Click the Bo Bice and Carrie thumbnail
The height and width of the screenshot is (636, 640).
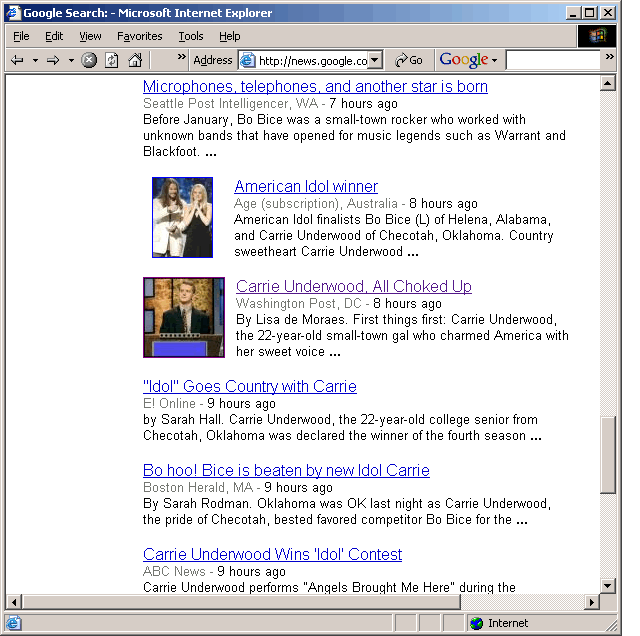(182, 217)
